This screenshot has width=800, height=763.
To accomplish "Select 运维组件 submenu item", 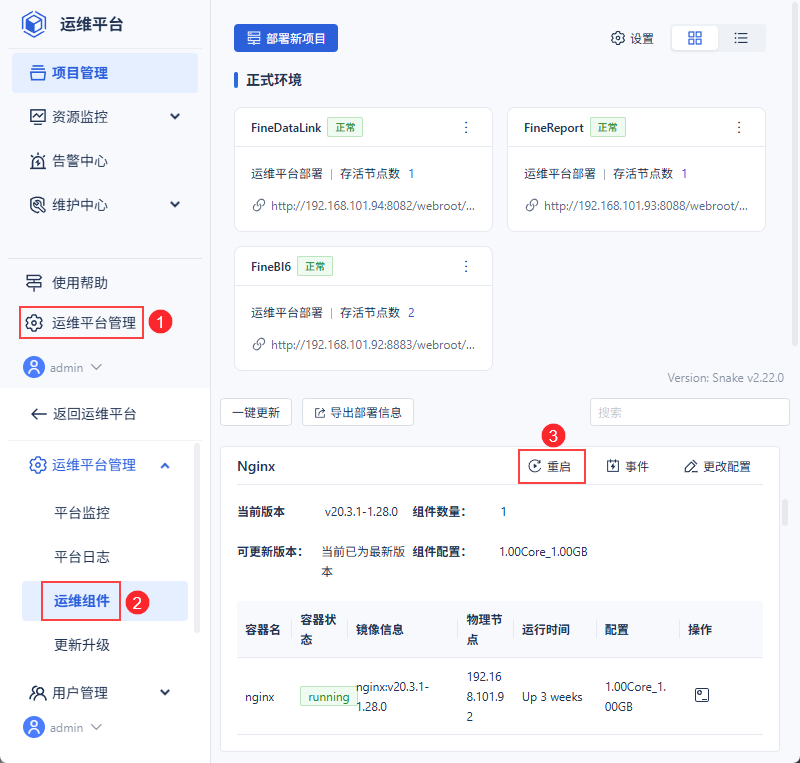I will [x=105, y=601].
